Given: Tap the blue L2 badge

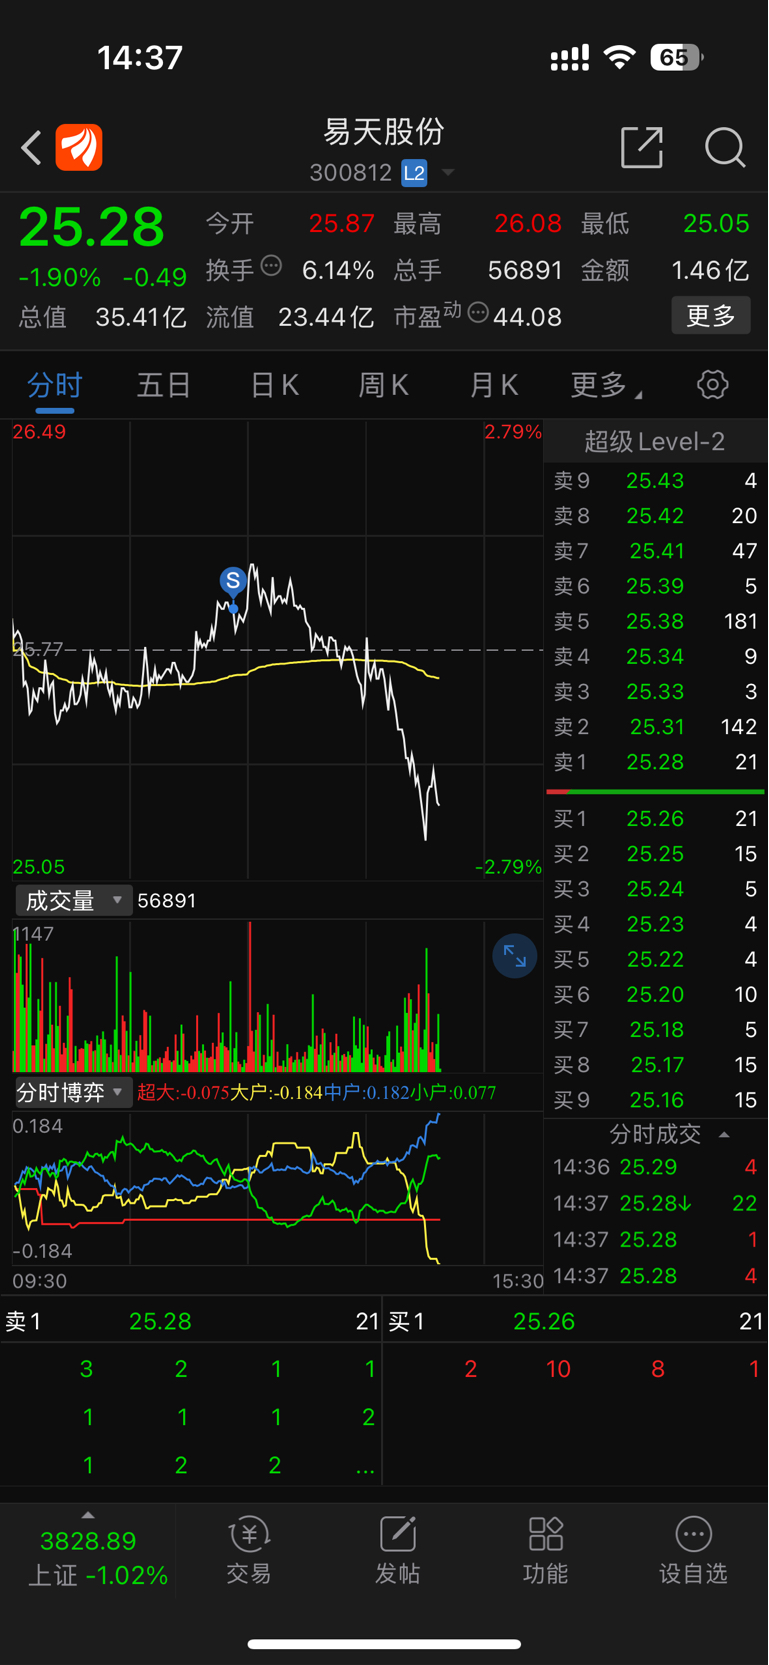Looking at the screenshot, I should tap(414, 173).
